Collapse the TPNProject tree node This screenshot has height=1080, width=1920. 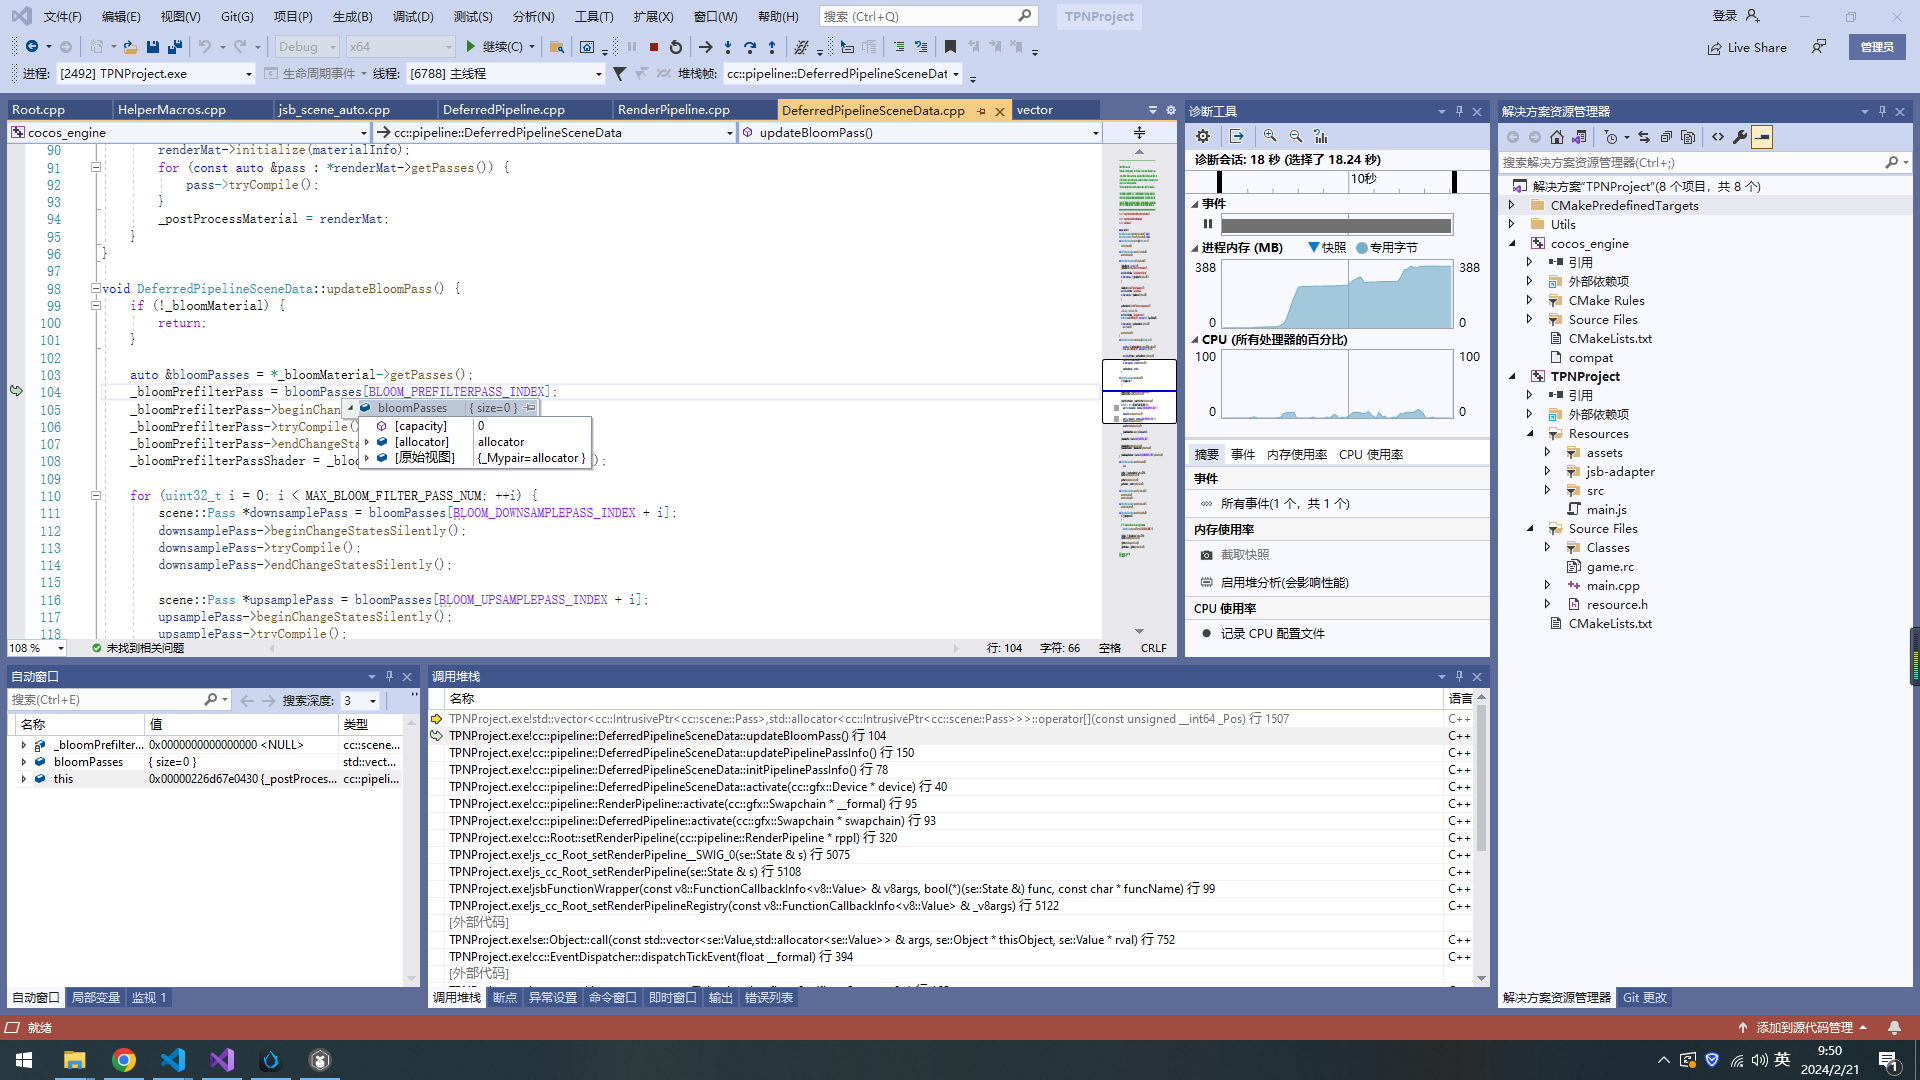pyautogui.click(x=1512, y=377)
